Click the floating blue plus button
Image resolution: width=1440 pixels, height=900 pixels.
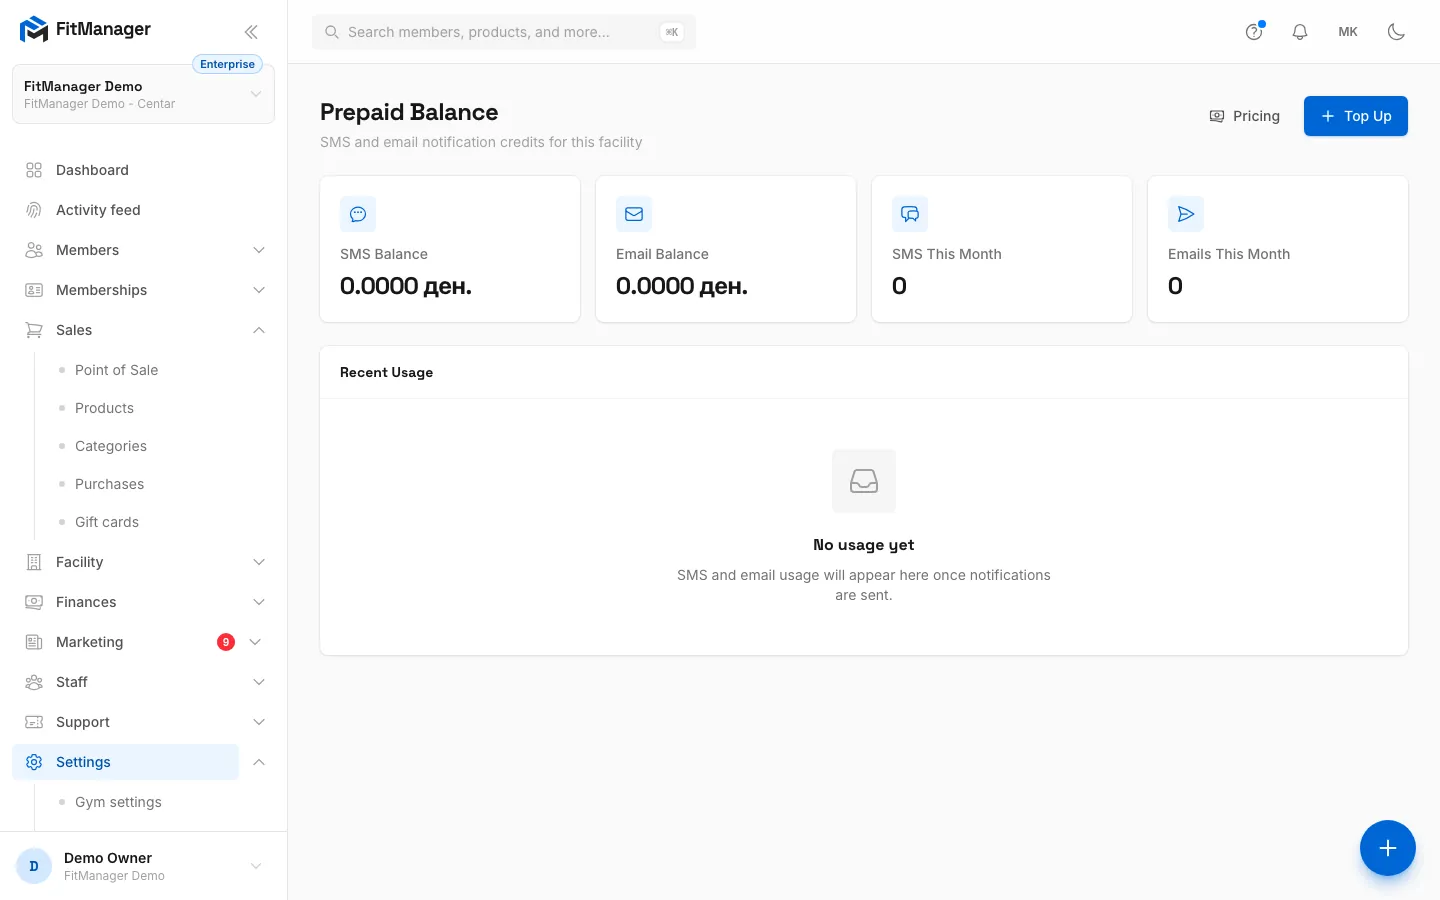[1388, 848]
